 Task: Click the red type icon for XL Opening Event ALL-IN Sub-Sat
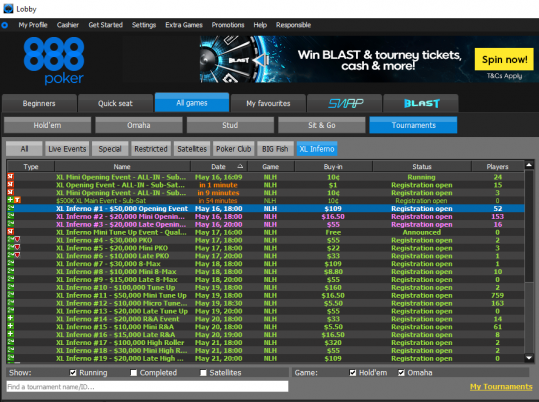tap(11, 185)
